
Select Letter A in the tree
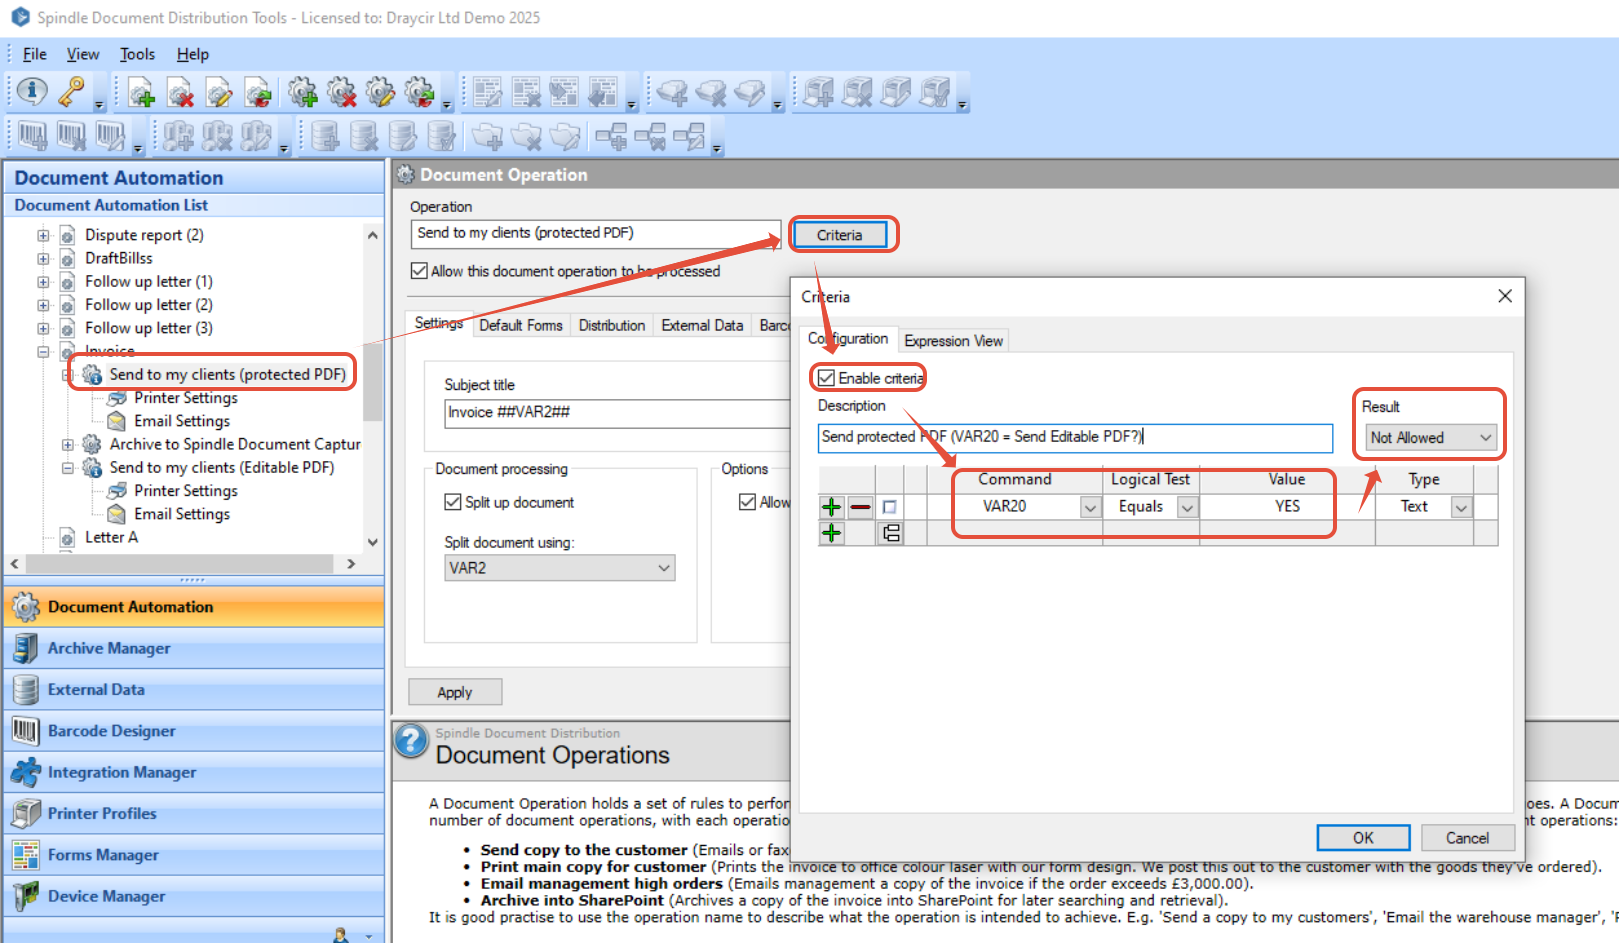click(111, 537)
